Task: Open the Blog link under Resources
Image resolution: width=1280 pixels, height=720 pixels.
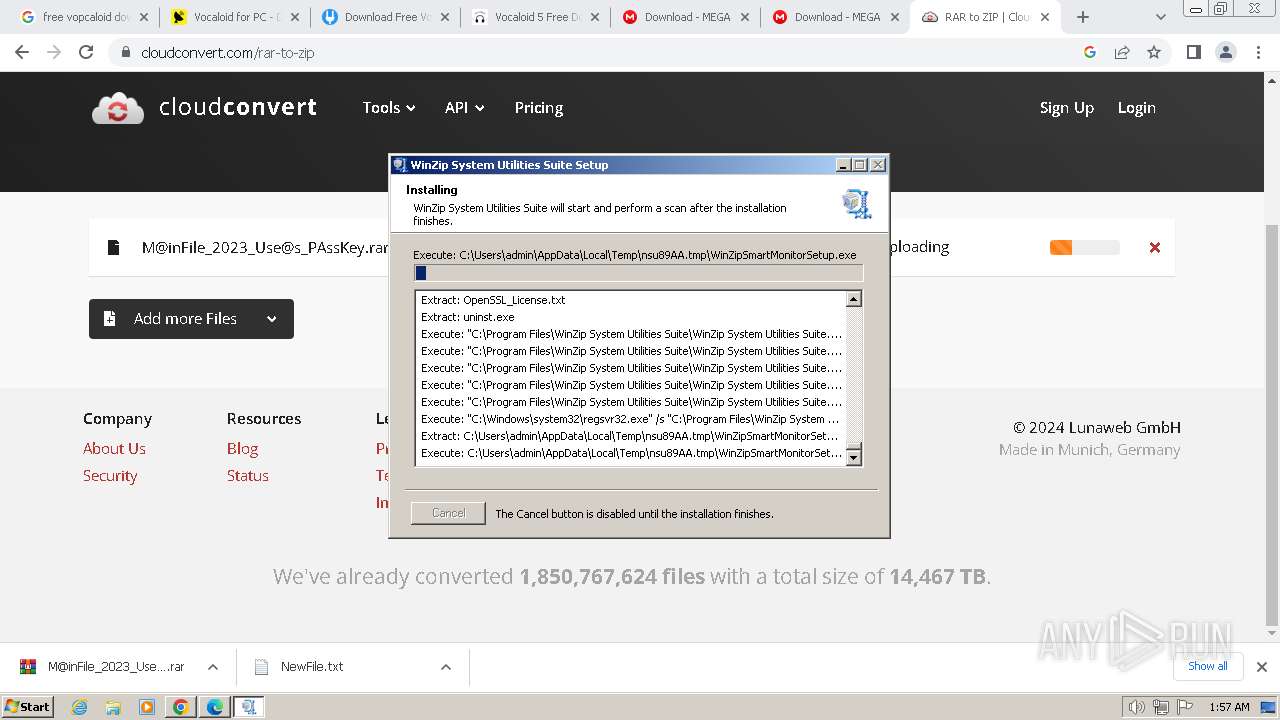Action: [x=242, y=449]
